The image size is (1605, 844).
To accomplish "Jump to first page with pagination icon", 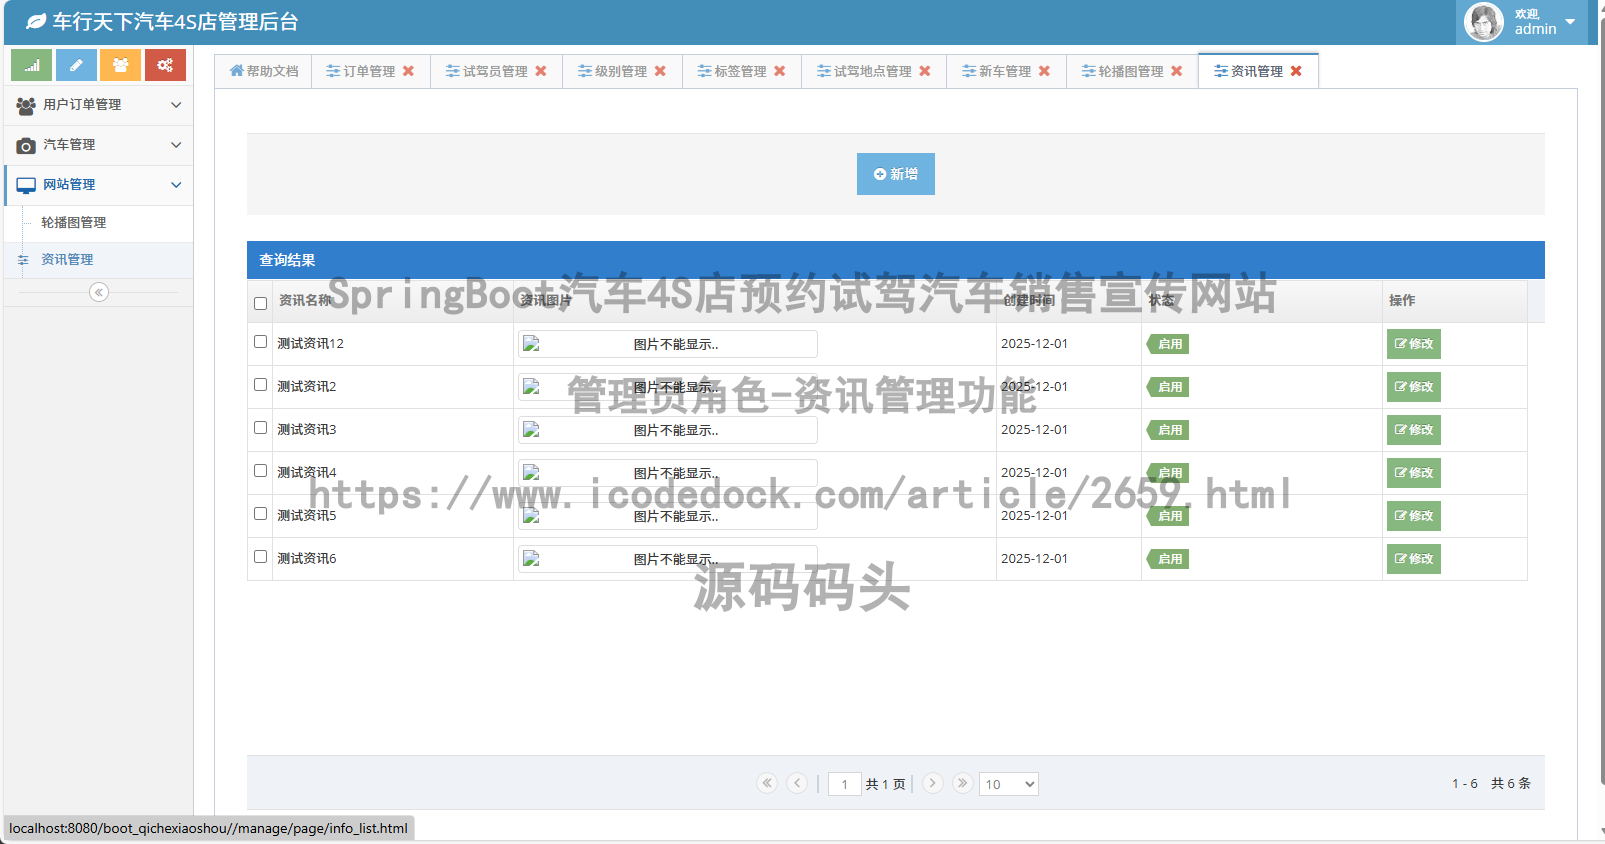I will point(767,783).
